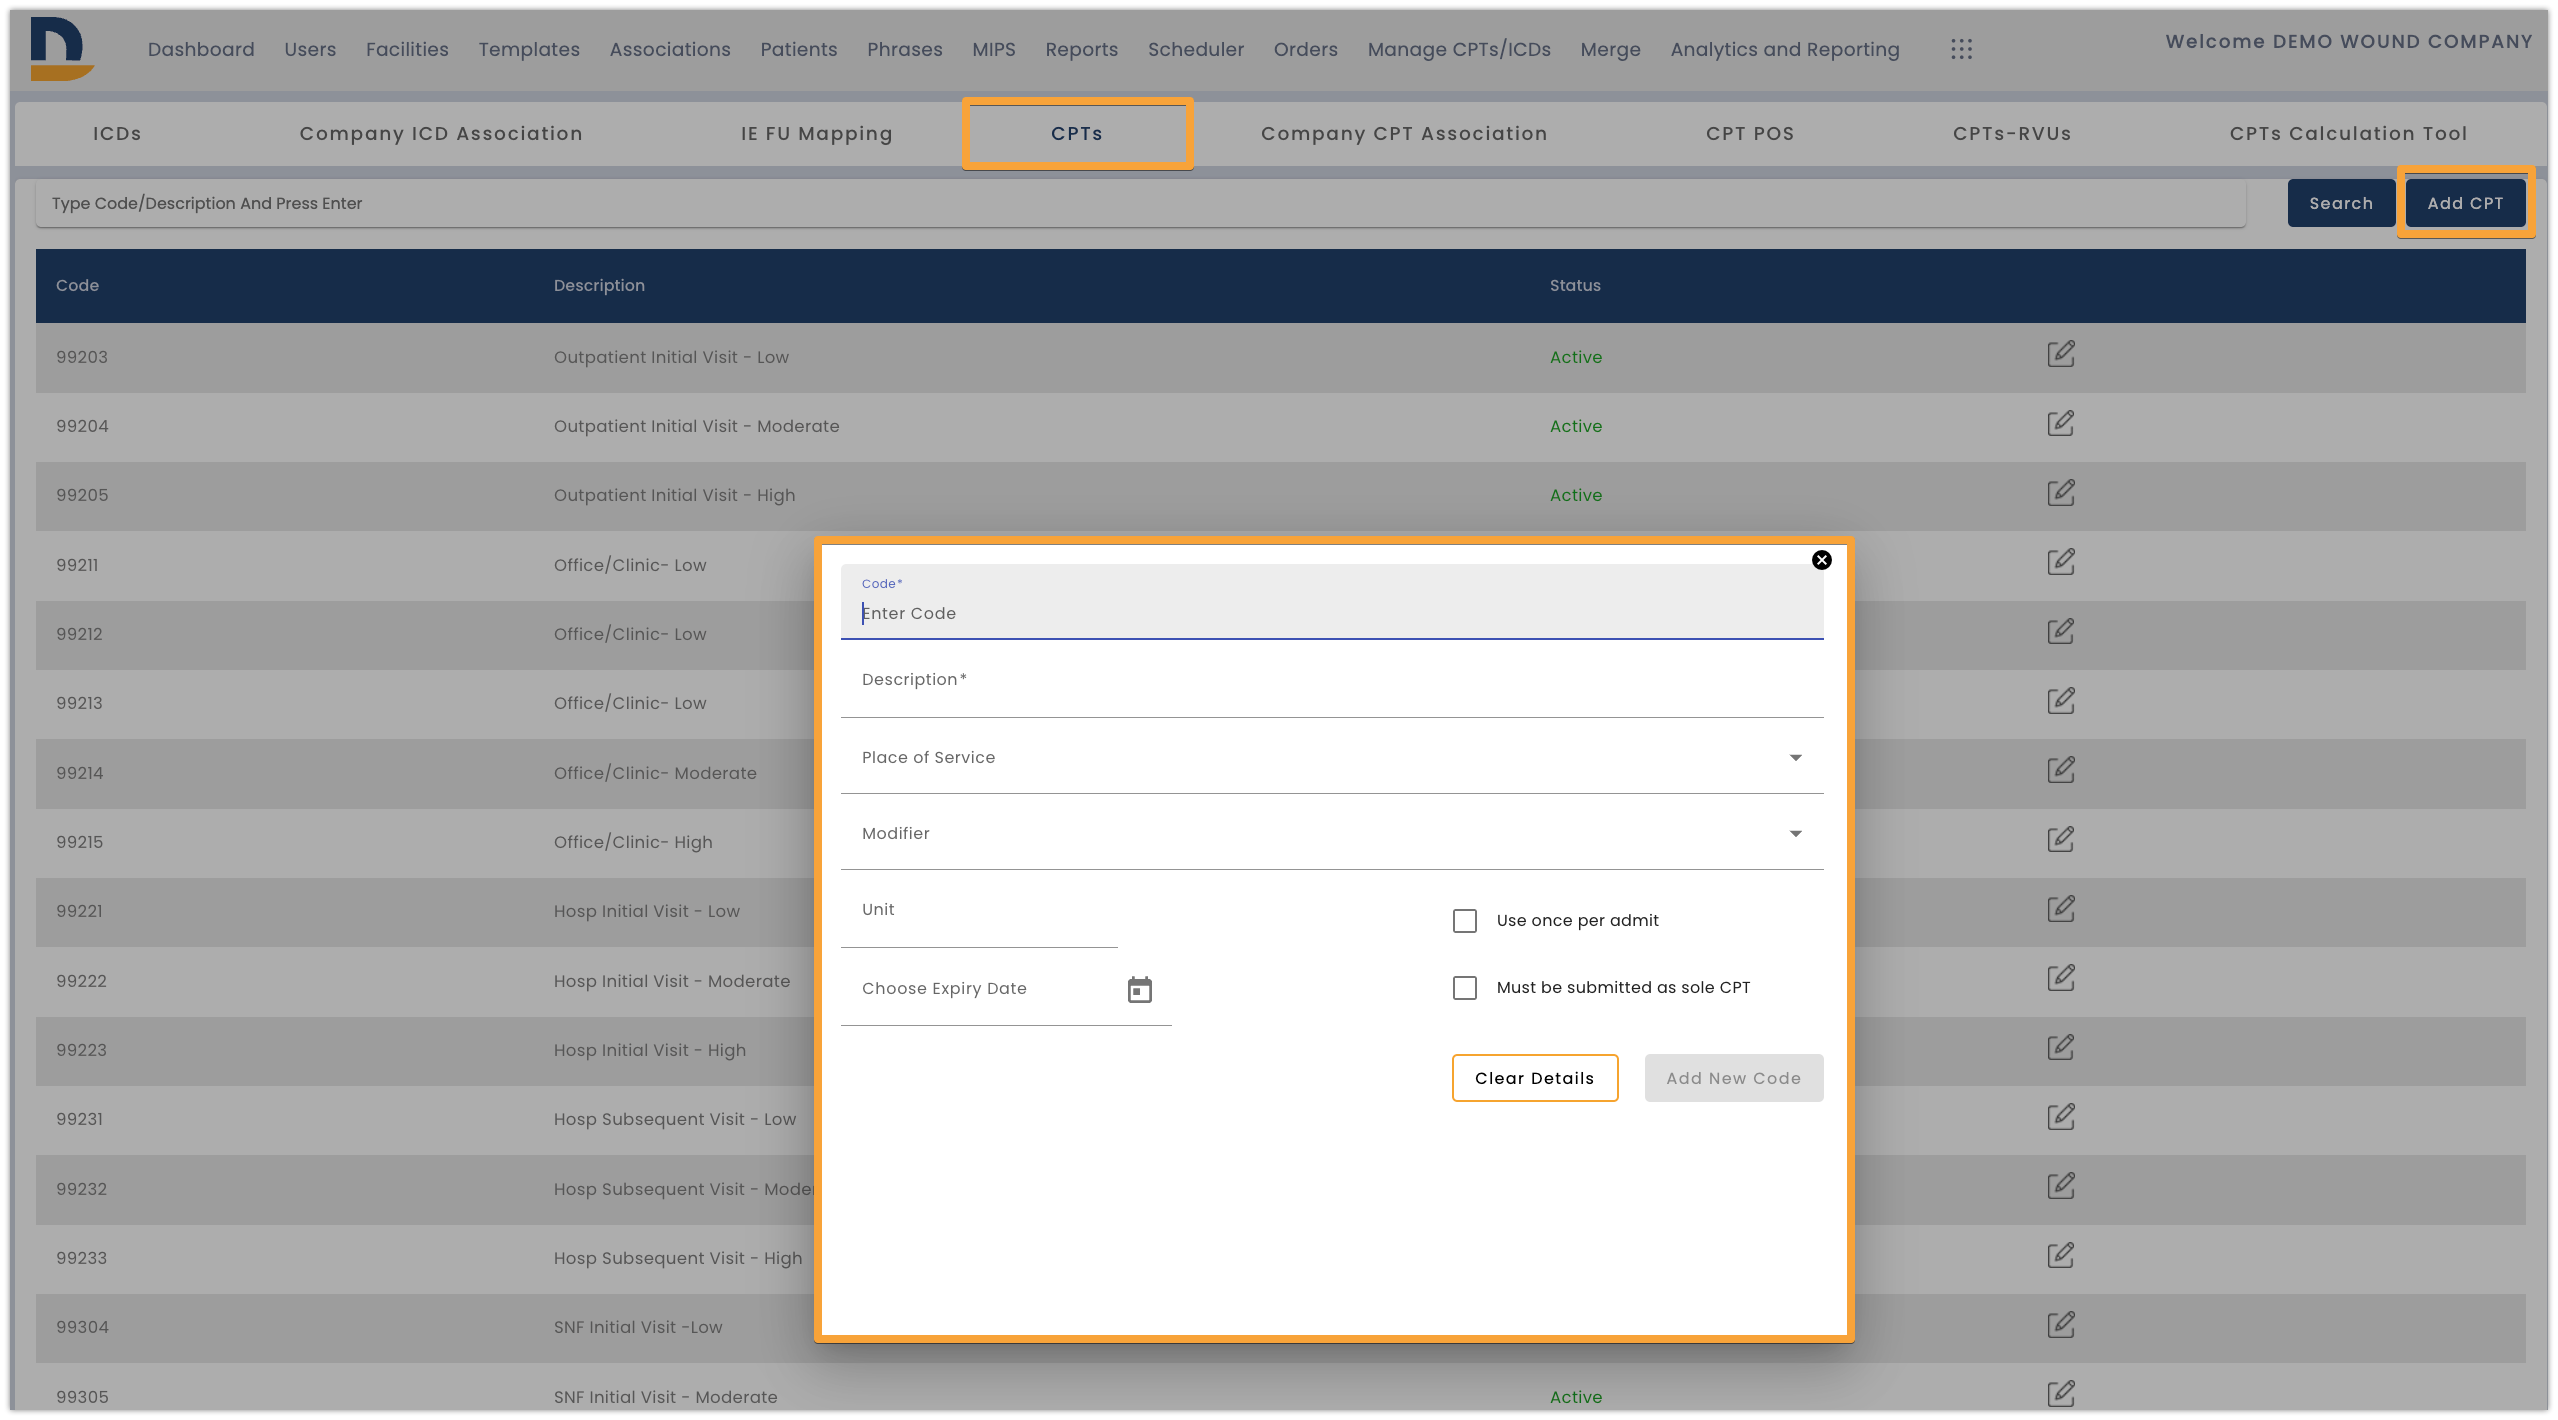This screenshot has width=2558, height=1420.
Task: Click the edit icon for code 99204
Action: click(2060, 423)
